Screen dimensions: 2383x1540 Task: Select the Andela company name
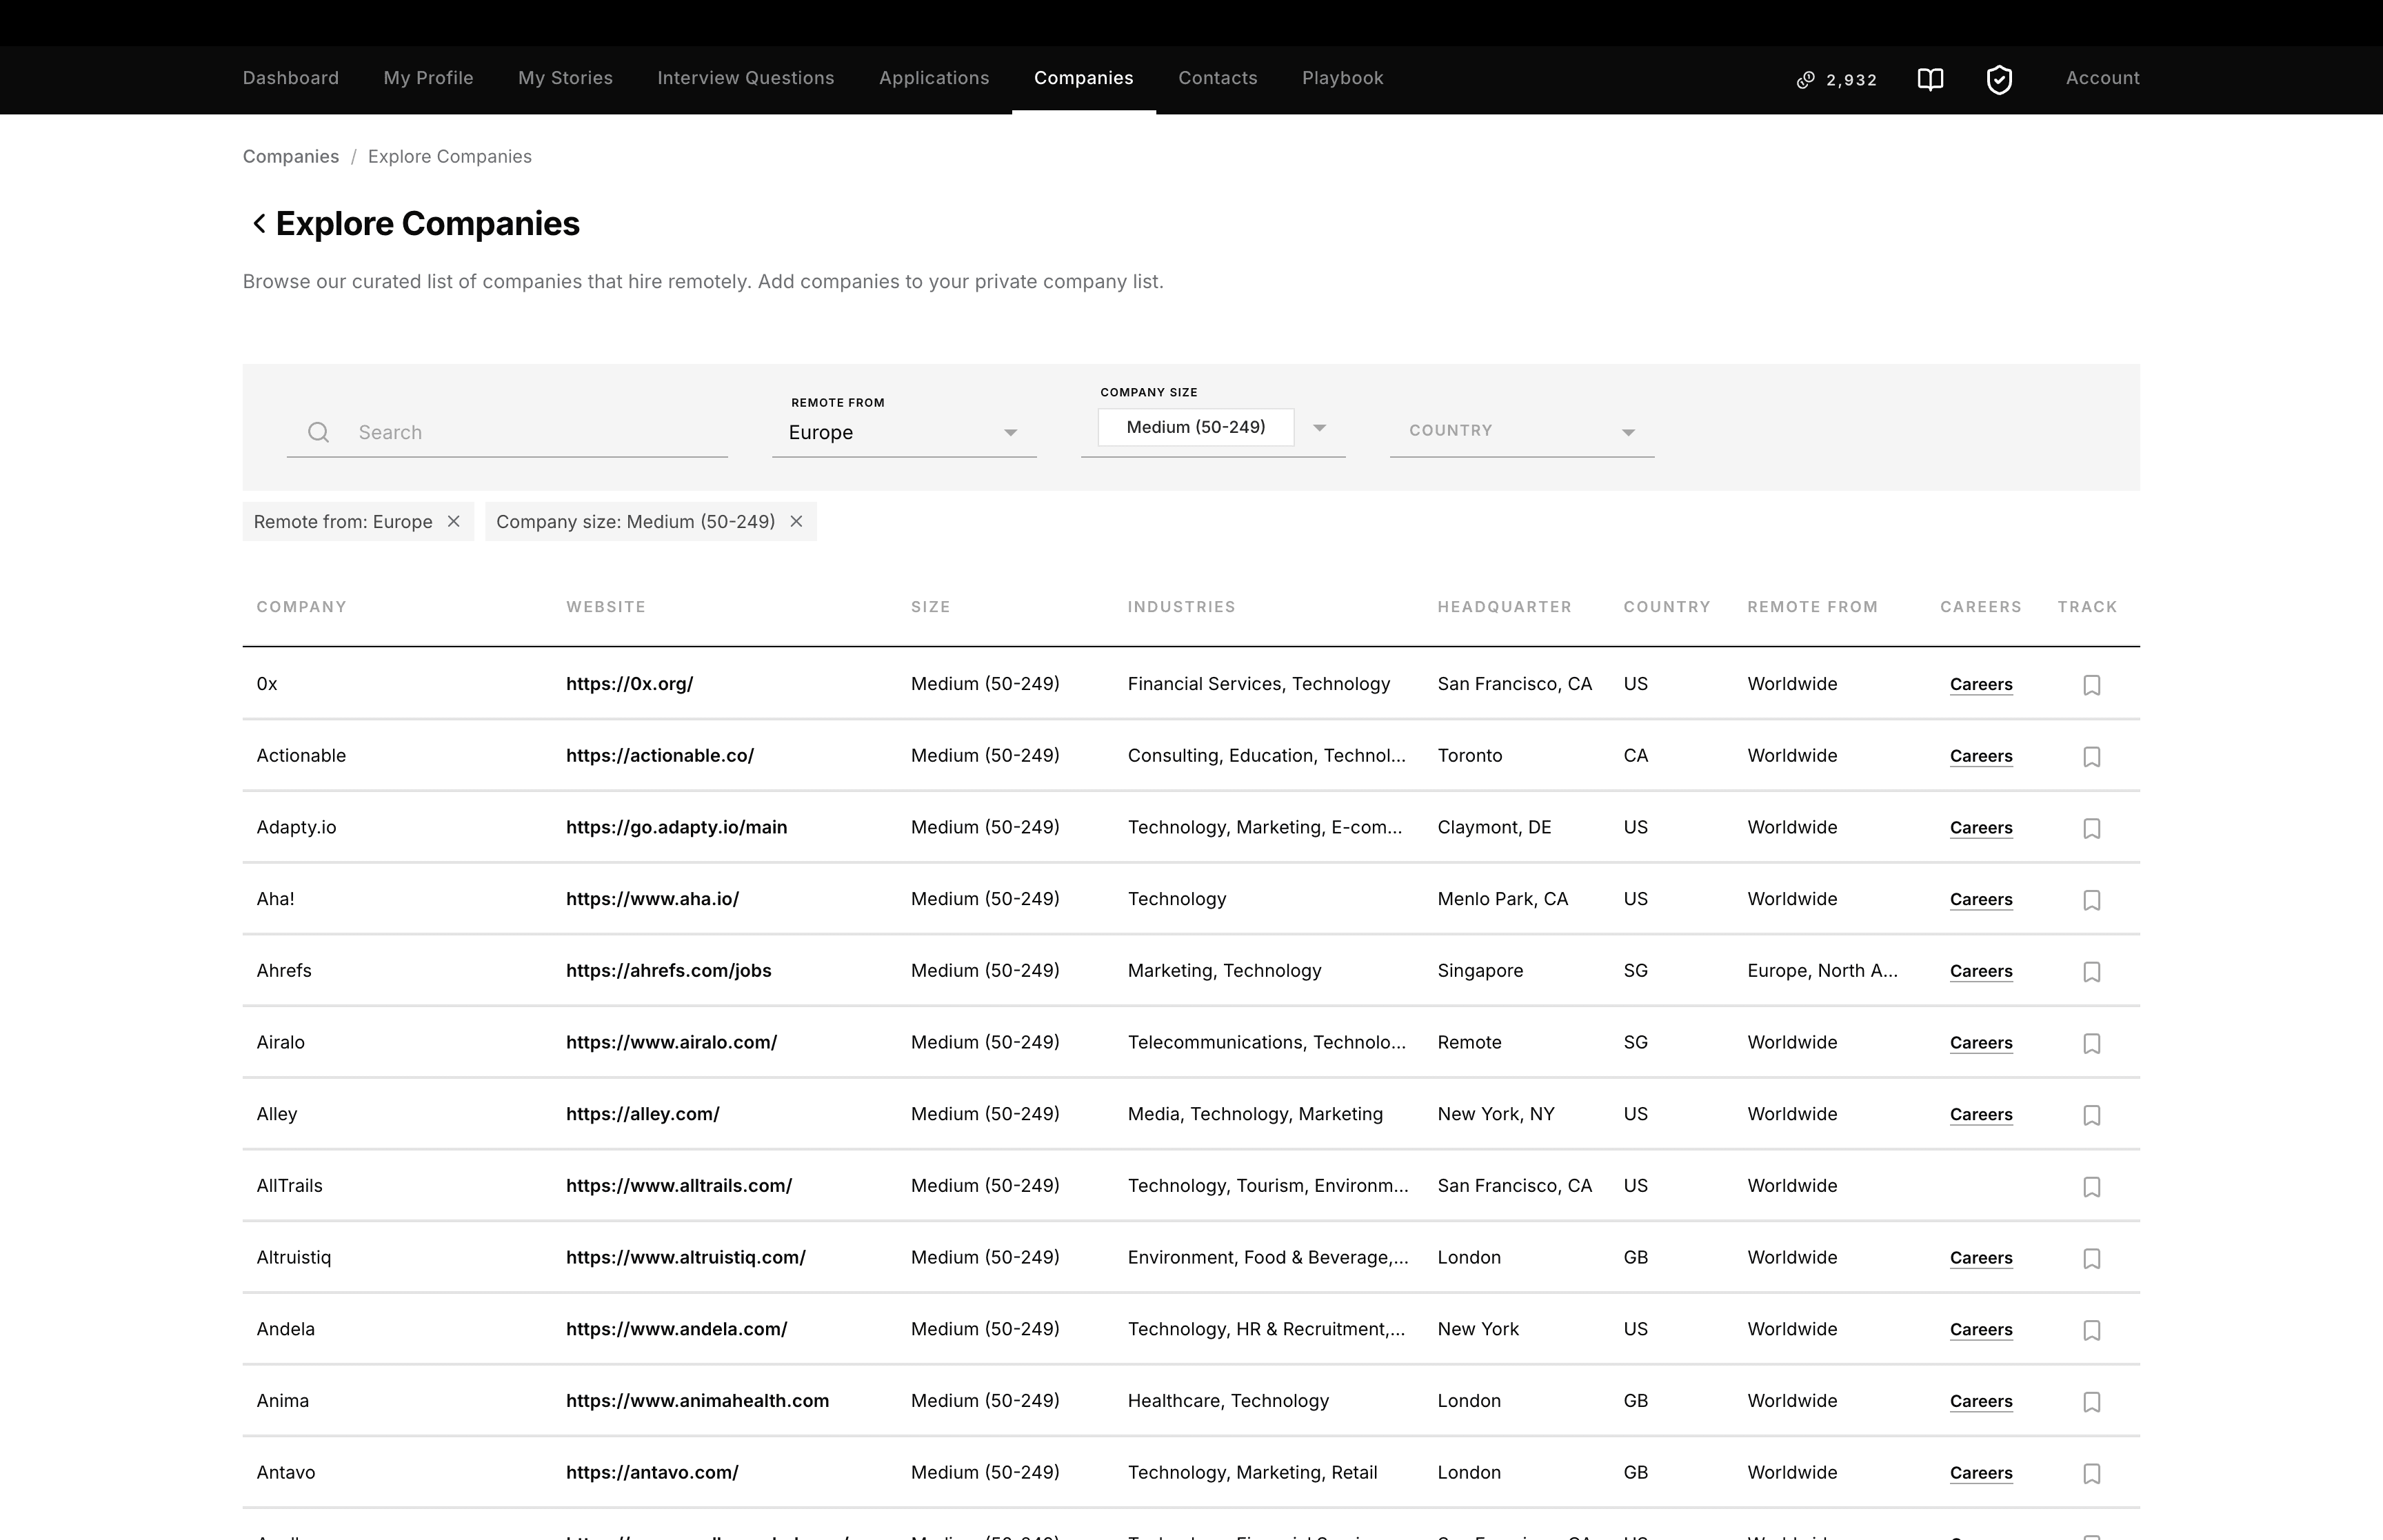click(x=286, y=1329)
